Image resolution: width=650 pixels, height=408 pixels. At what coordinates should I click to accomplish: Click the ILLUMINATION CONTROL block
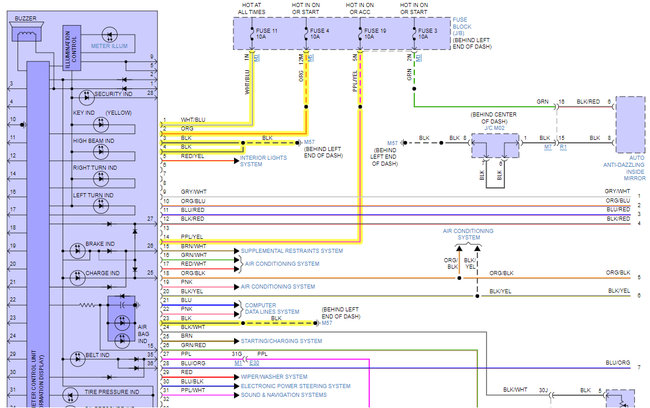pyautogui.click(x=71, y=48)
